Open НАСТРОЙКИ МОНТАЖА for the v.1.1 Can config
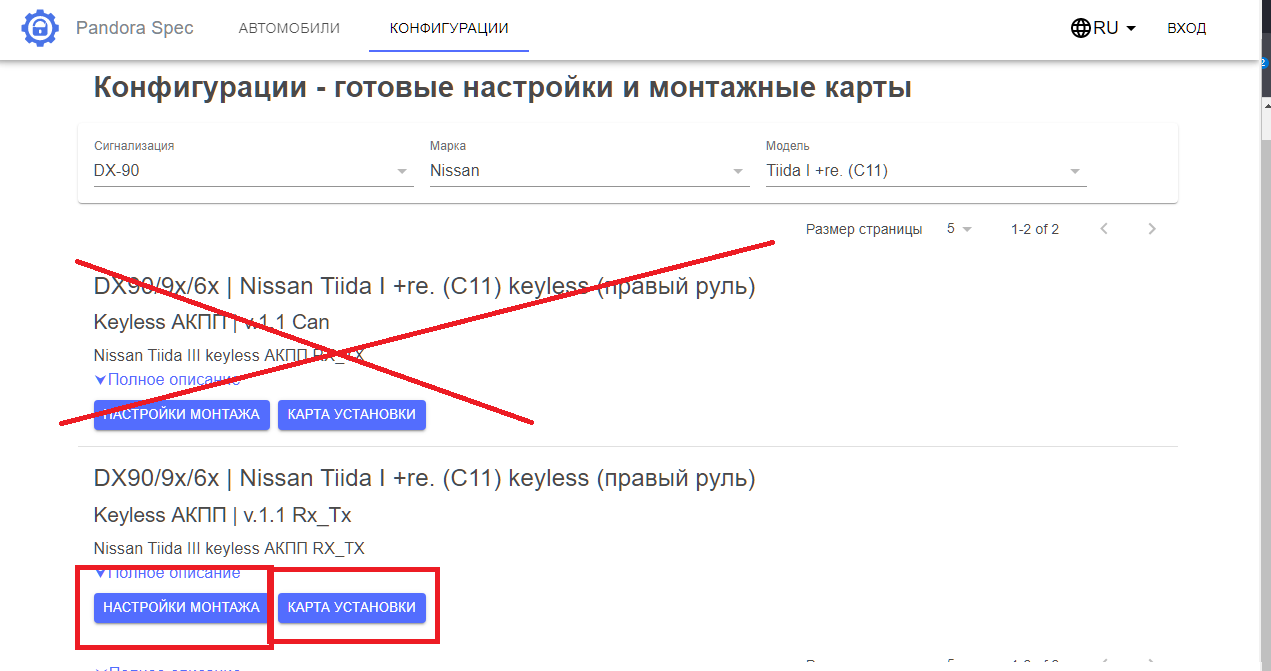The image size is (1271, 671). coord(181,414)
